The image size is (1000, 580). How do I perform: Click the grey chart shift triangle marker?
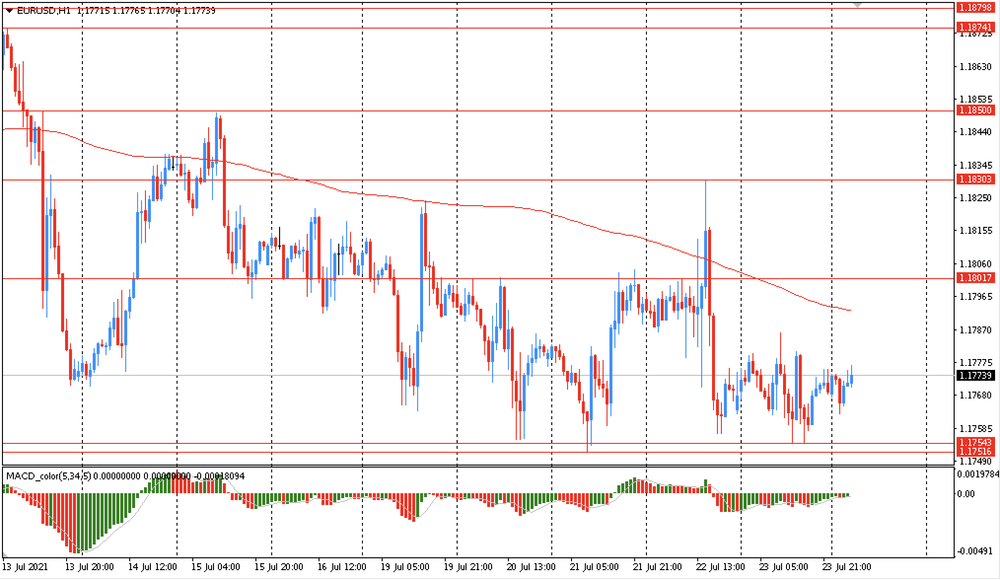click(x=857, y=4)
